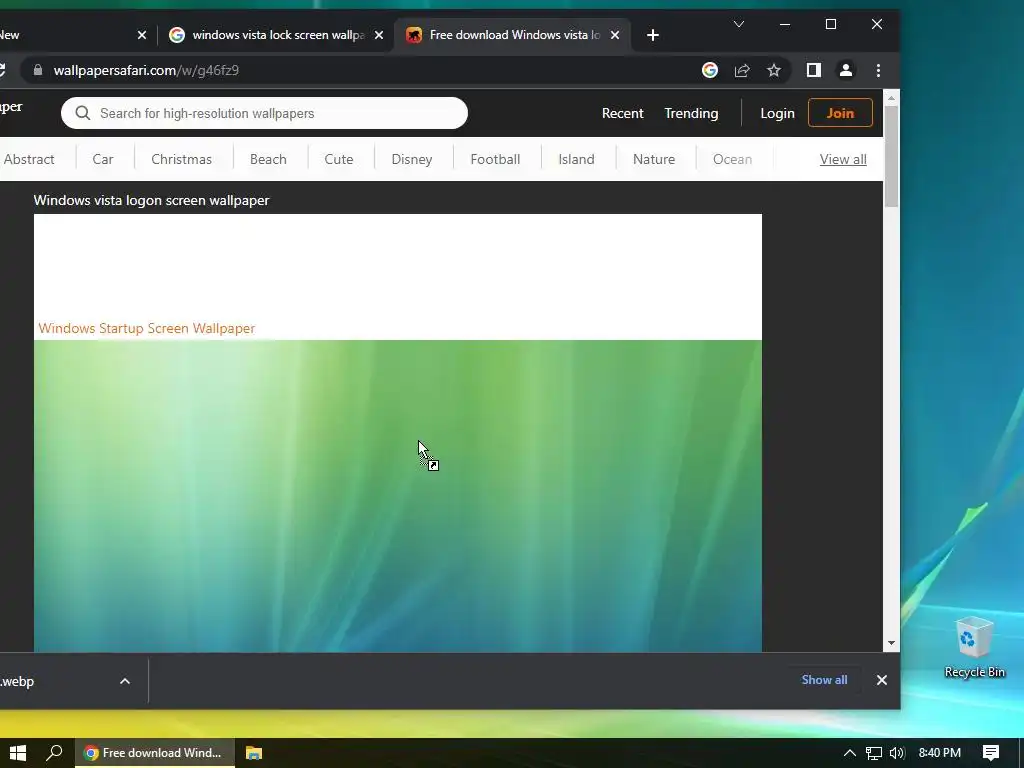
Task: Expand the .webp download options chevron
Action: 125,681
